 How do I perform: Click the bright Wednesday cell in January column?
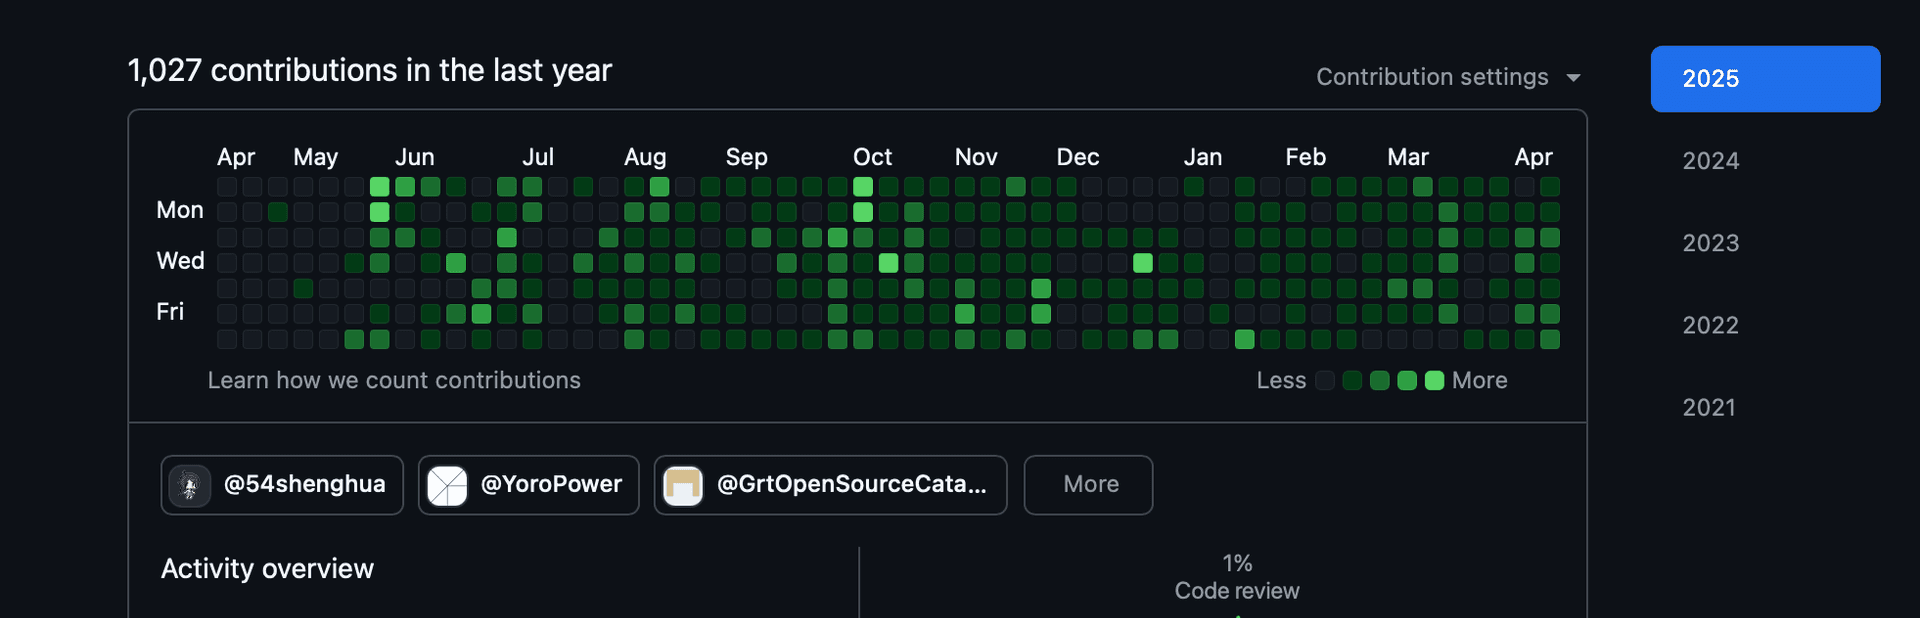[1143, 263]
